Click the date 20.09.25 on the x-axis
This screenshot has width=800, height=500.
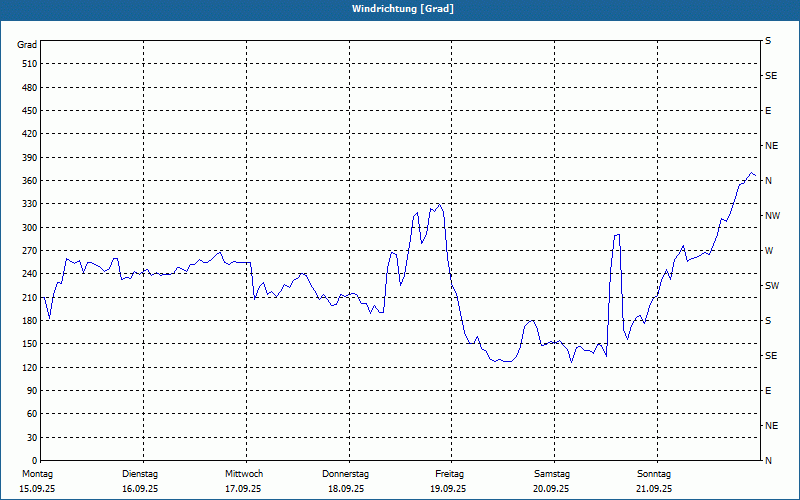tap(551, 489)
